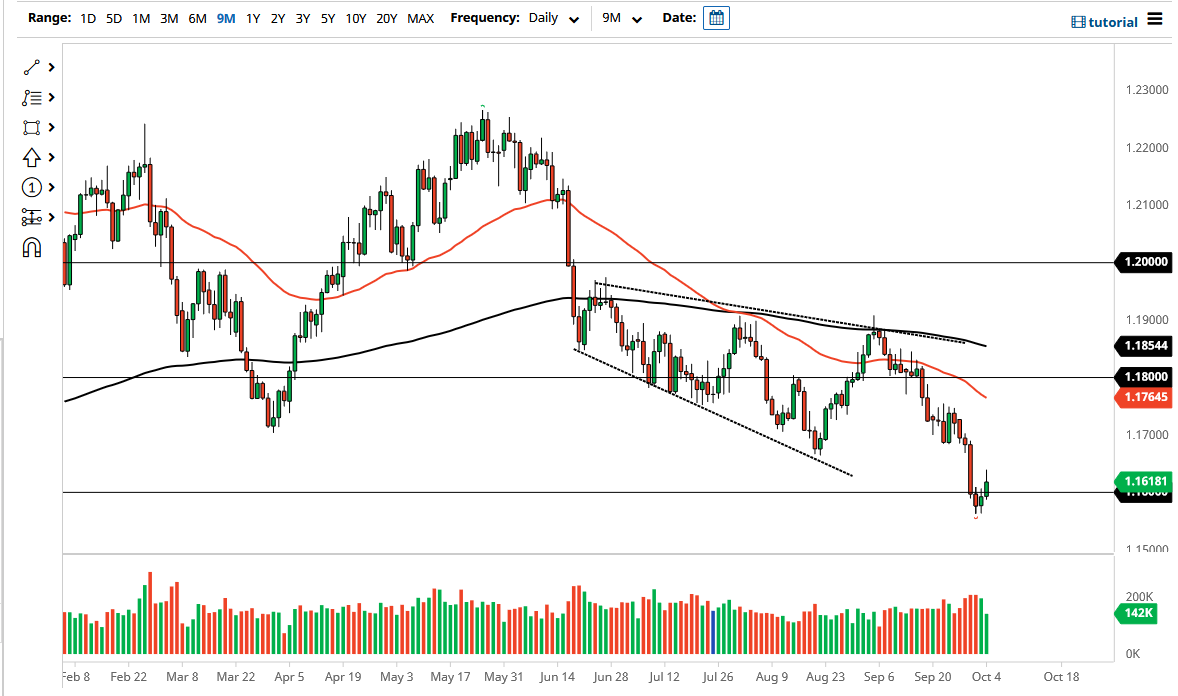Expand the arrow marker options arrow
This screenshot has height=696, width=1178.
pyautogui.click(x=51, y=158)
